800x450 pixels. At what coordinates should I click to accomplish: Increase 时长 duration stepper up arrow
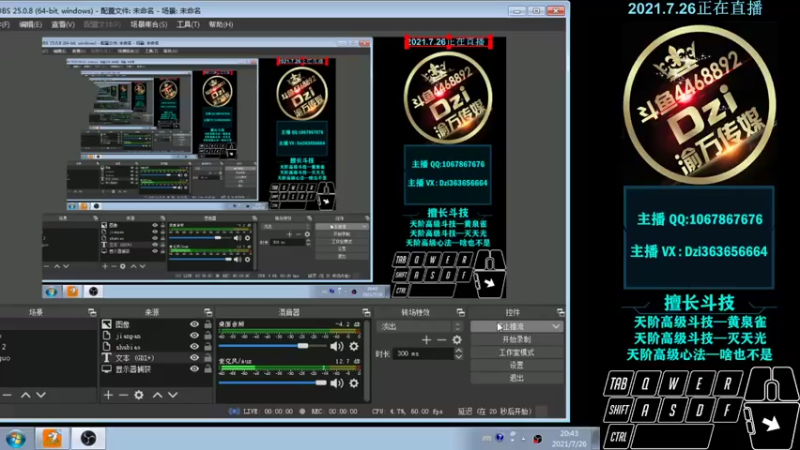(x=459, y=351)
